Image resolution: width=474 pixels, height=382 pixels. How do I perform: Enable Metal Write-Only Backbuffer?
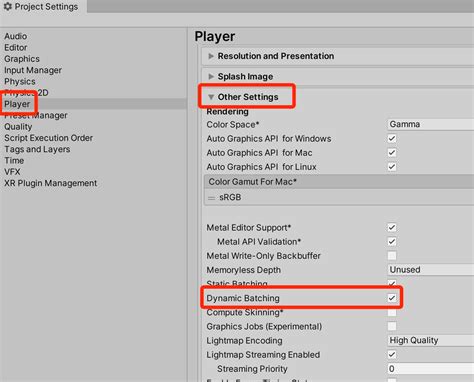tap(392, 256)
